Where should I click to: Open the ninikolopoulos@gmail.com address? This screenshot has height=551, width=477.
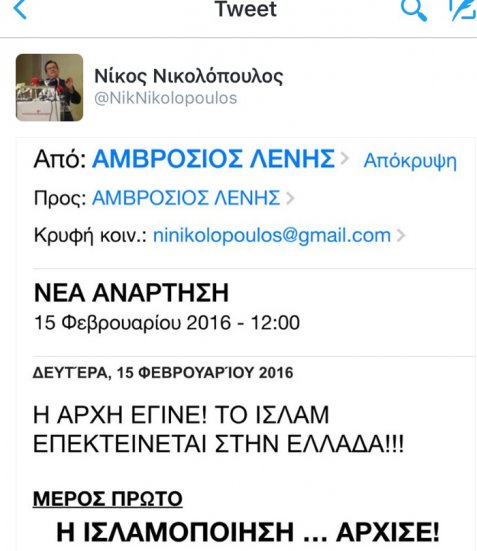coord(272,235)
